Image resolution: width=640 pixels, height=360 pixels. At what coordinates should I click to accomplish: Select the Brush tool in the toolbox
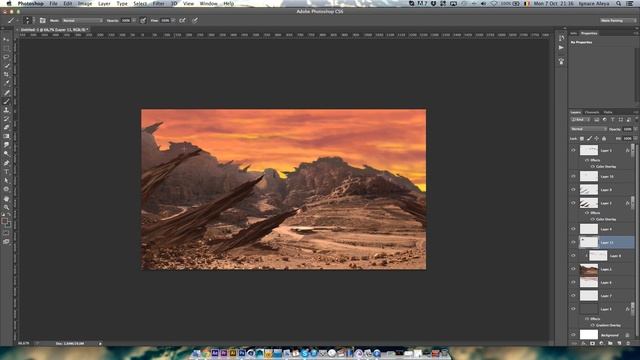[x=6, y=101]
